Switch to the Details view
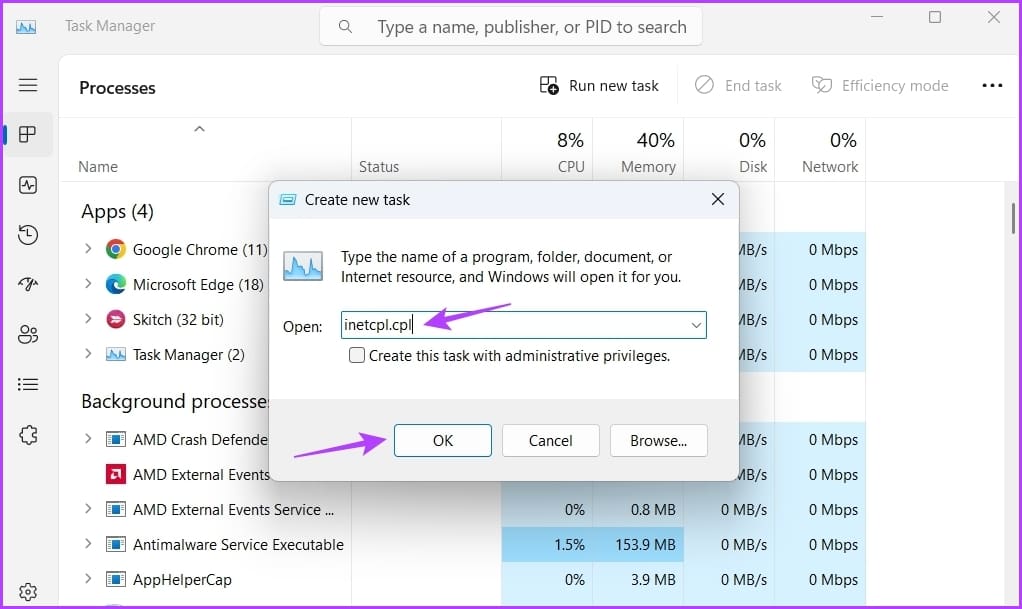The image size is (1022, 609). click(x=28, y=384)
